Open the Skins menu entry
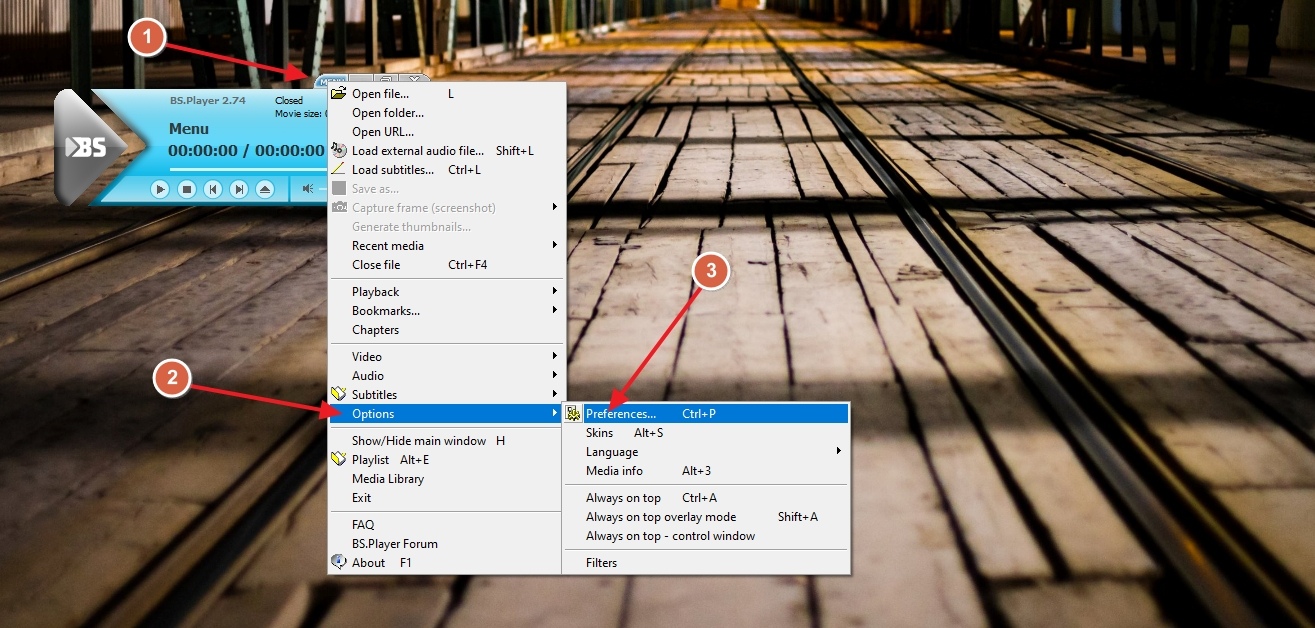 [599, 433]
